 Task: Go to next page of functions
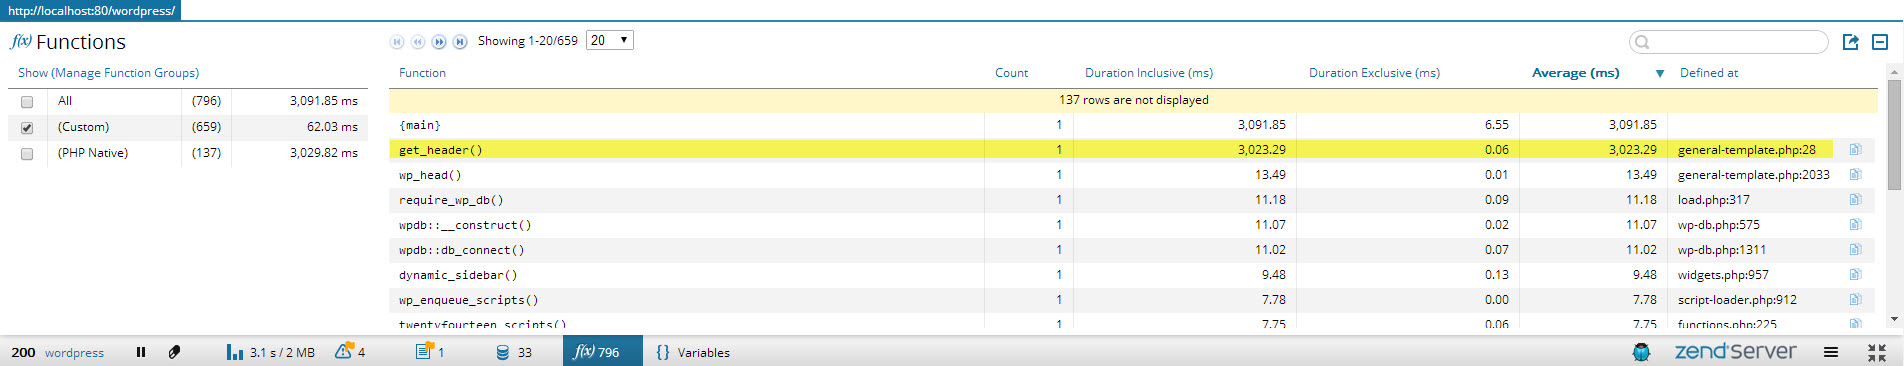439,42
